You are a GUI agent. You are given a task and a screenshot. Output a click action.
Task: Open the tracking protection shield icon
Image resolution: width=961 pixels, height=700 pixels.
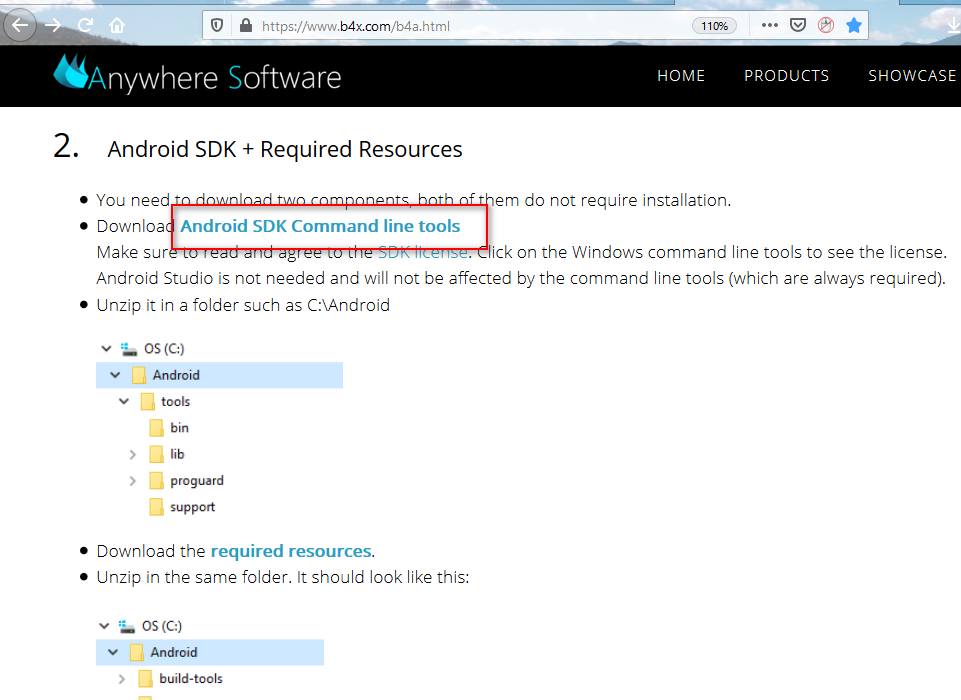pos(217,26)
